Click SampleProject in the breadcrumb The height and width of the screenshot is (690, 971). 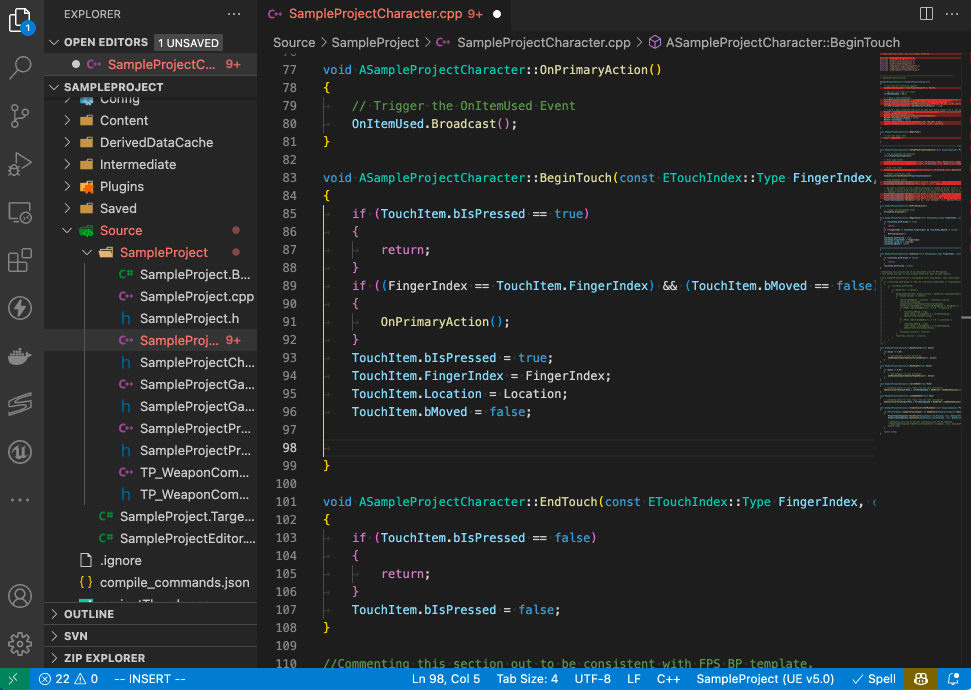pos(375,42)
